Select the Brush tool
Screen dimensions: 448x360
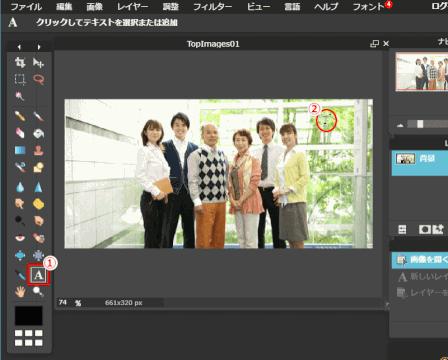(38, 116)
